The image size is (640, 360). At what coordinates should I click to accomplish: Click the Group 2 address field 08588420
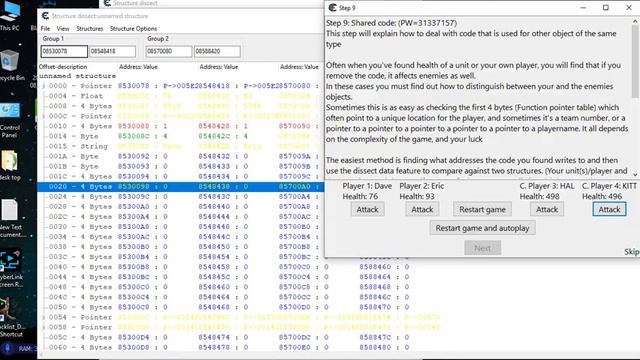tap(217, 51)
